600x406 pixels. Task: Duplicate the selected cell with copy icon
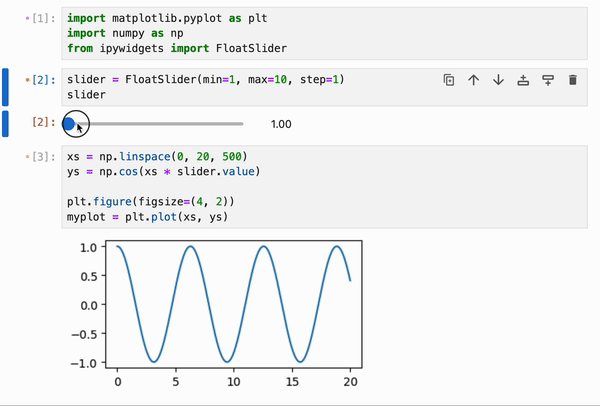pyautogui.click(x=449, y=80)
